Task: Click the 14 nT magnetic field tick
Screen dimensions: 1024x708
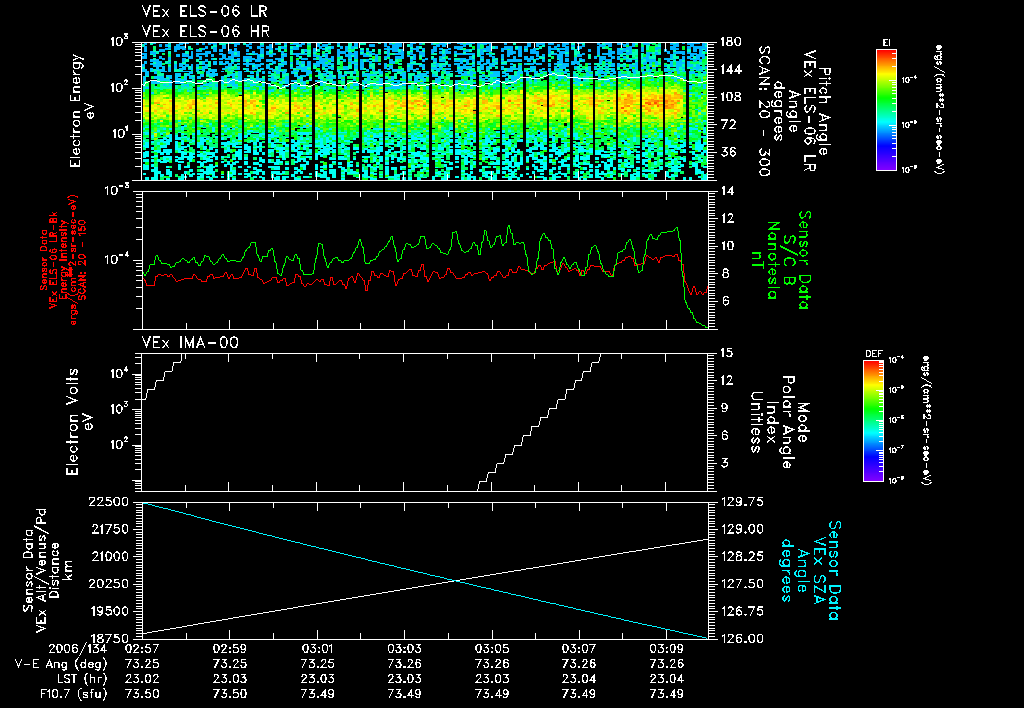Action: point(727,191)
